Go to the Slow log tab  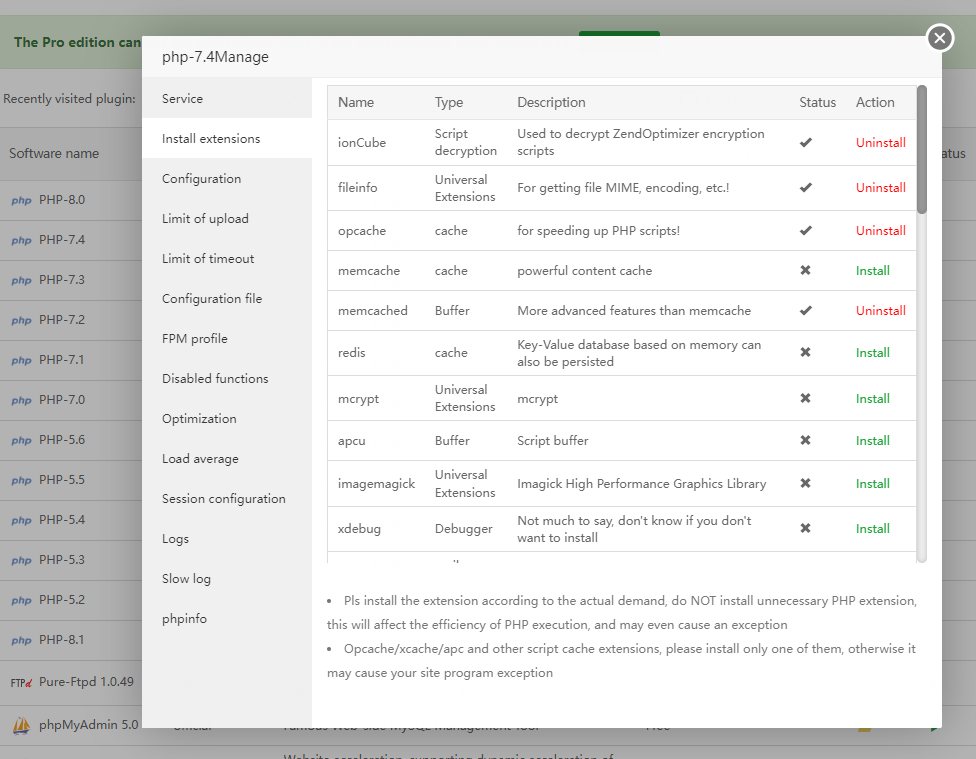pos(186,579)
